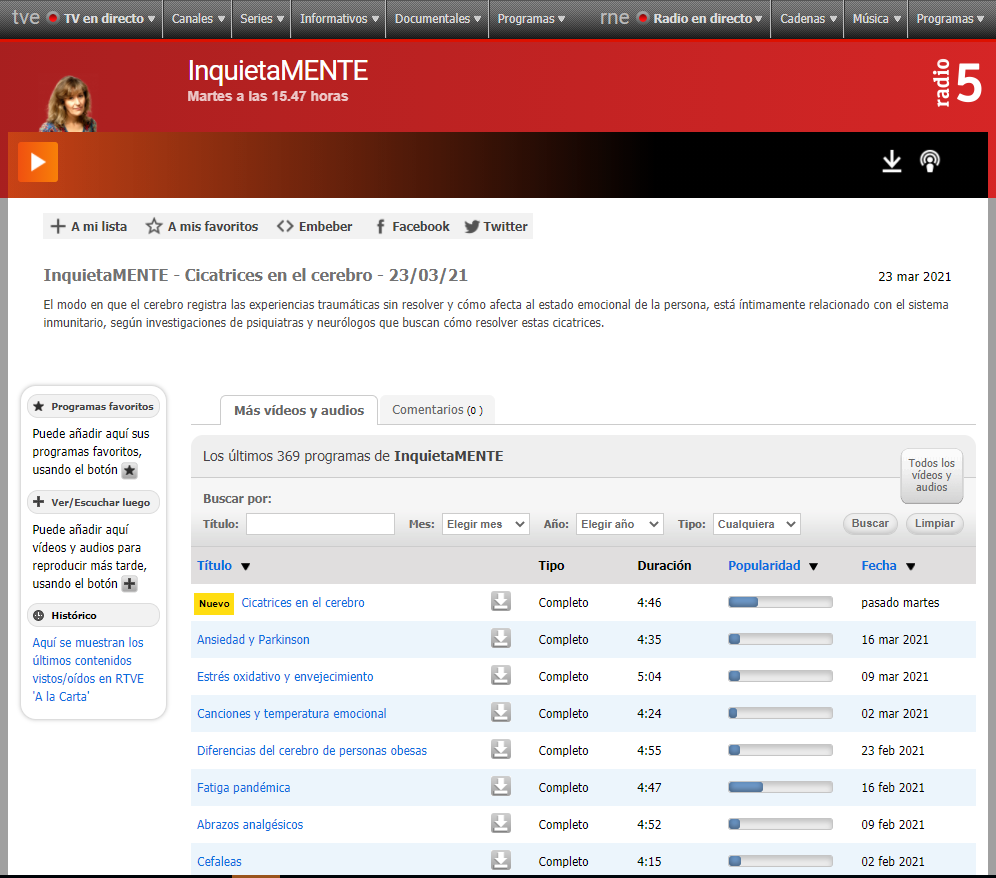This screenshot has width=996, height=878.
Task: Open the Cefaleas link
Action: coord(219,861)
